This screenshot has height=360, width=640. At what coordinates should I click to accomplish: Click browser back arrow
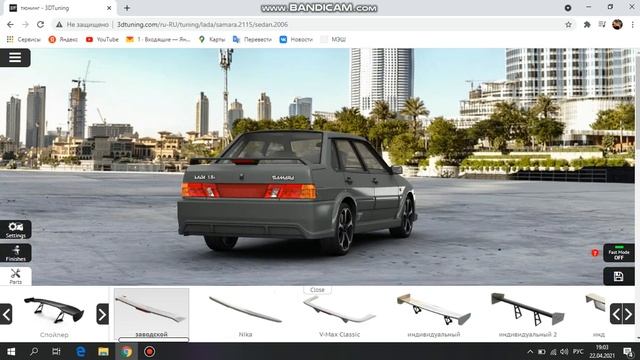coord(10,24)
